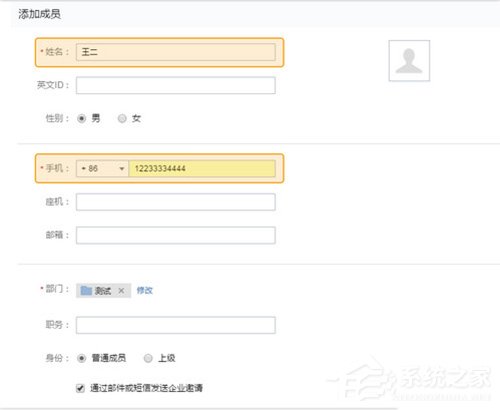Viewport: 500px width, 410px height.
Task: Click the 添加成员 header title
Action: coord(39,14)
